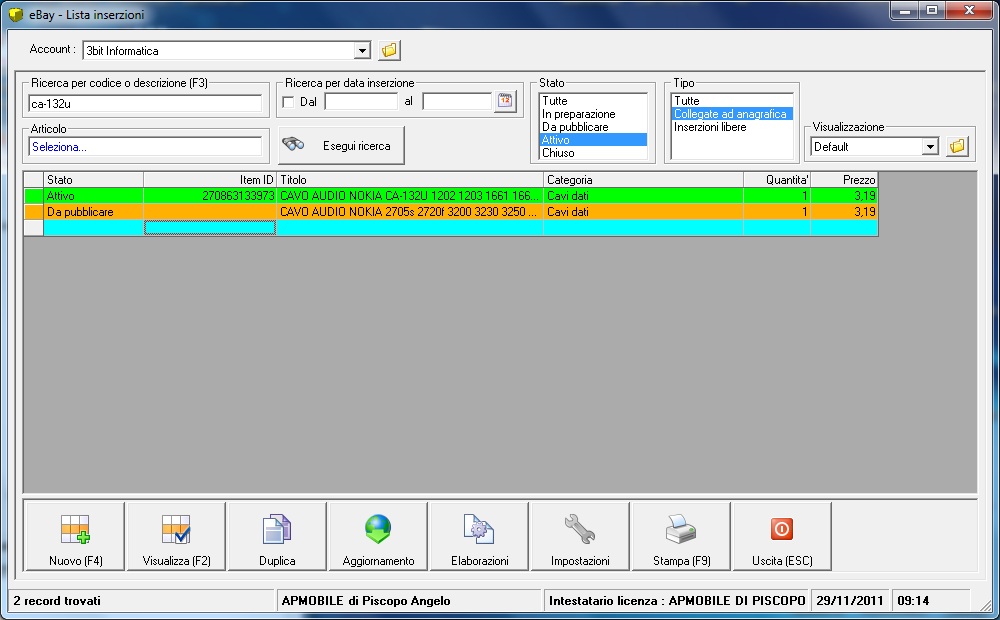Click the Da pubblicare cell in orange row
The width and height of the screenshot is (1000, 620).
(x=93, y=212)
